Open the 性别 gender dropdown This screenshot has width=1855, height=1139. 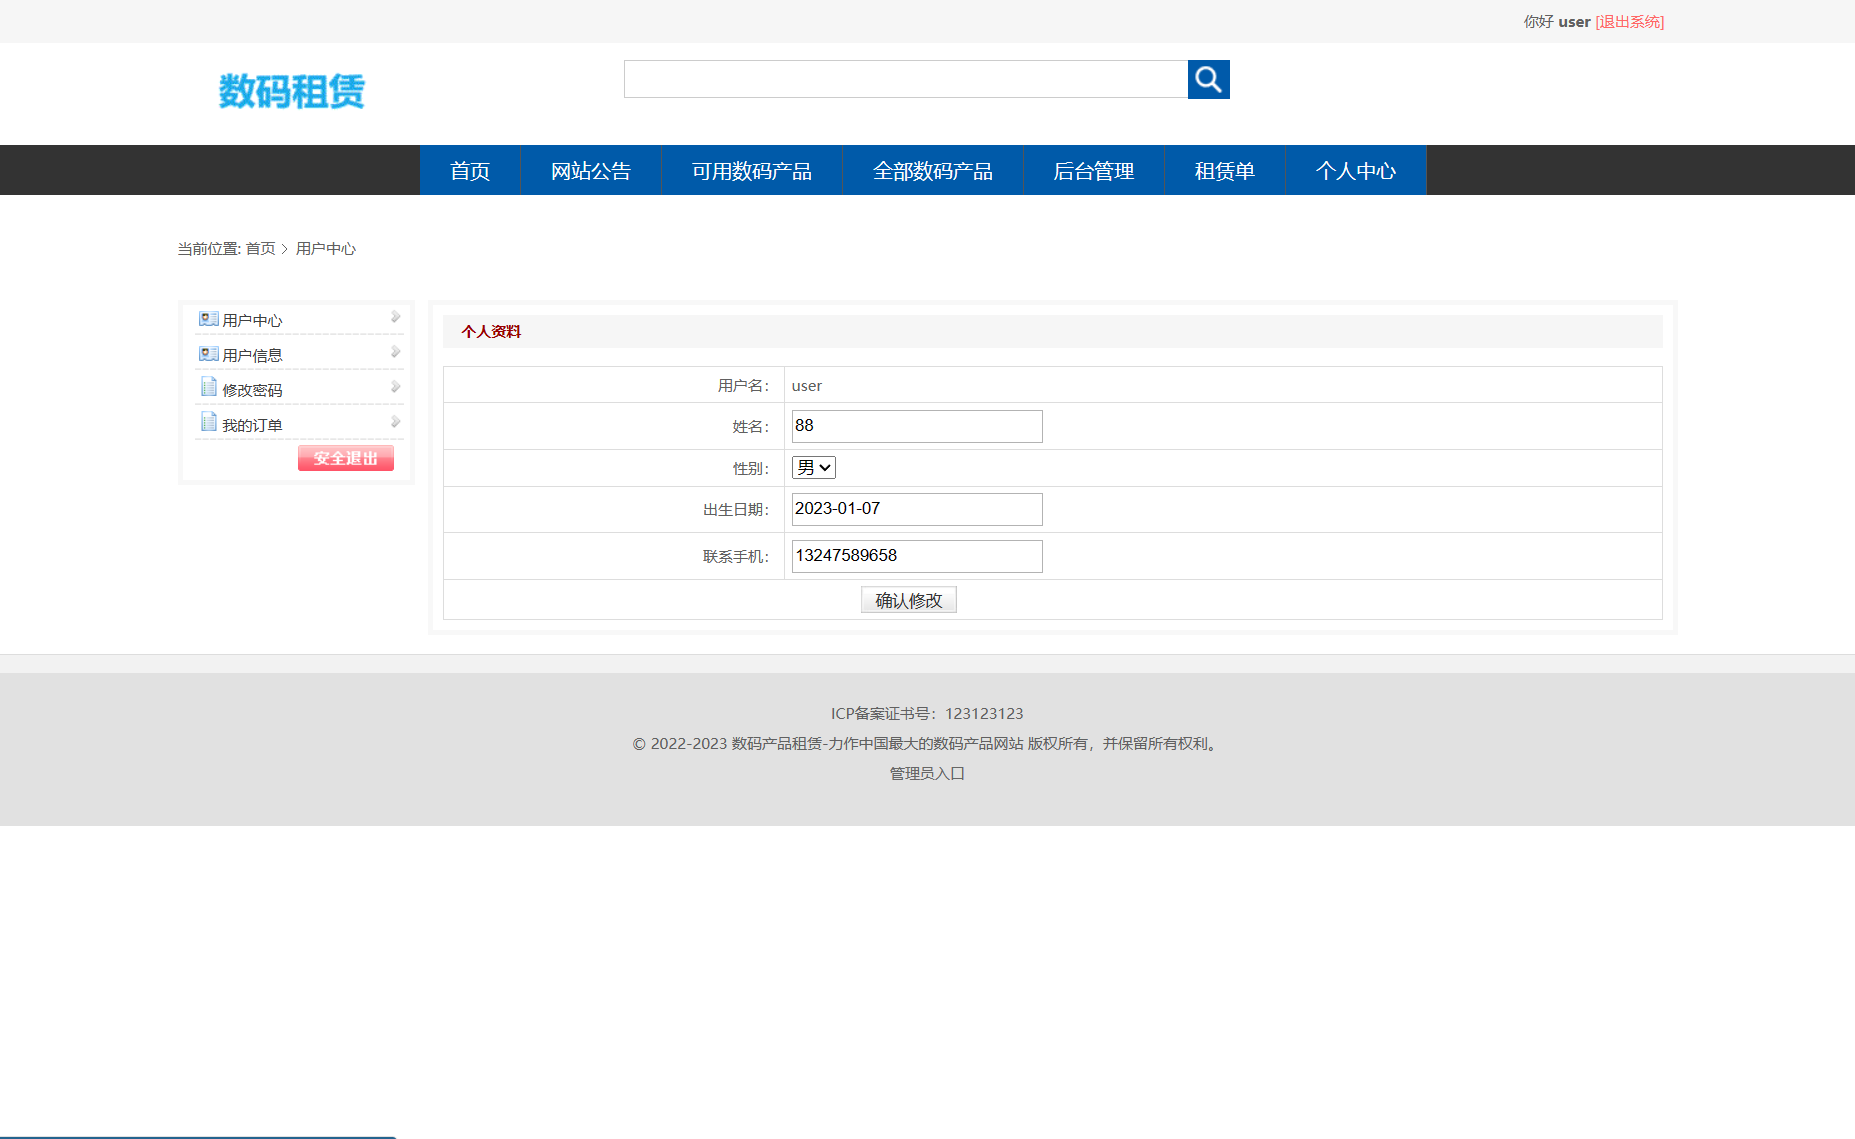(x=813, y=467)
